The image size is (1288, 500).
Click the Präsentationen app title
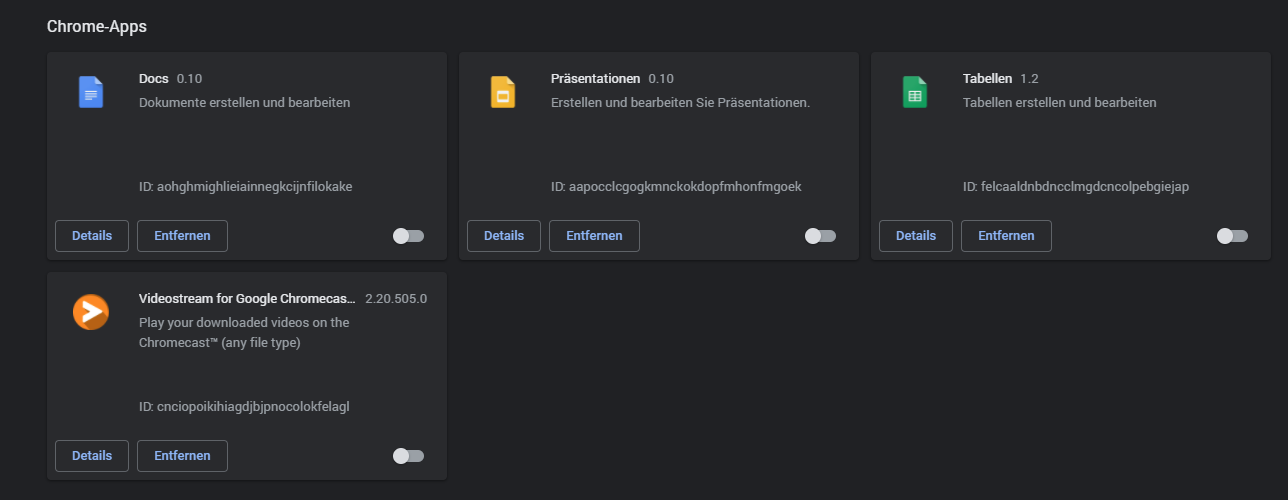click(x=596, y=78)
